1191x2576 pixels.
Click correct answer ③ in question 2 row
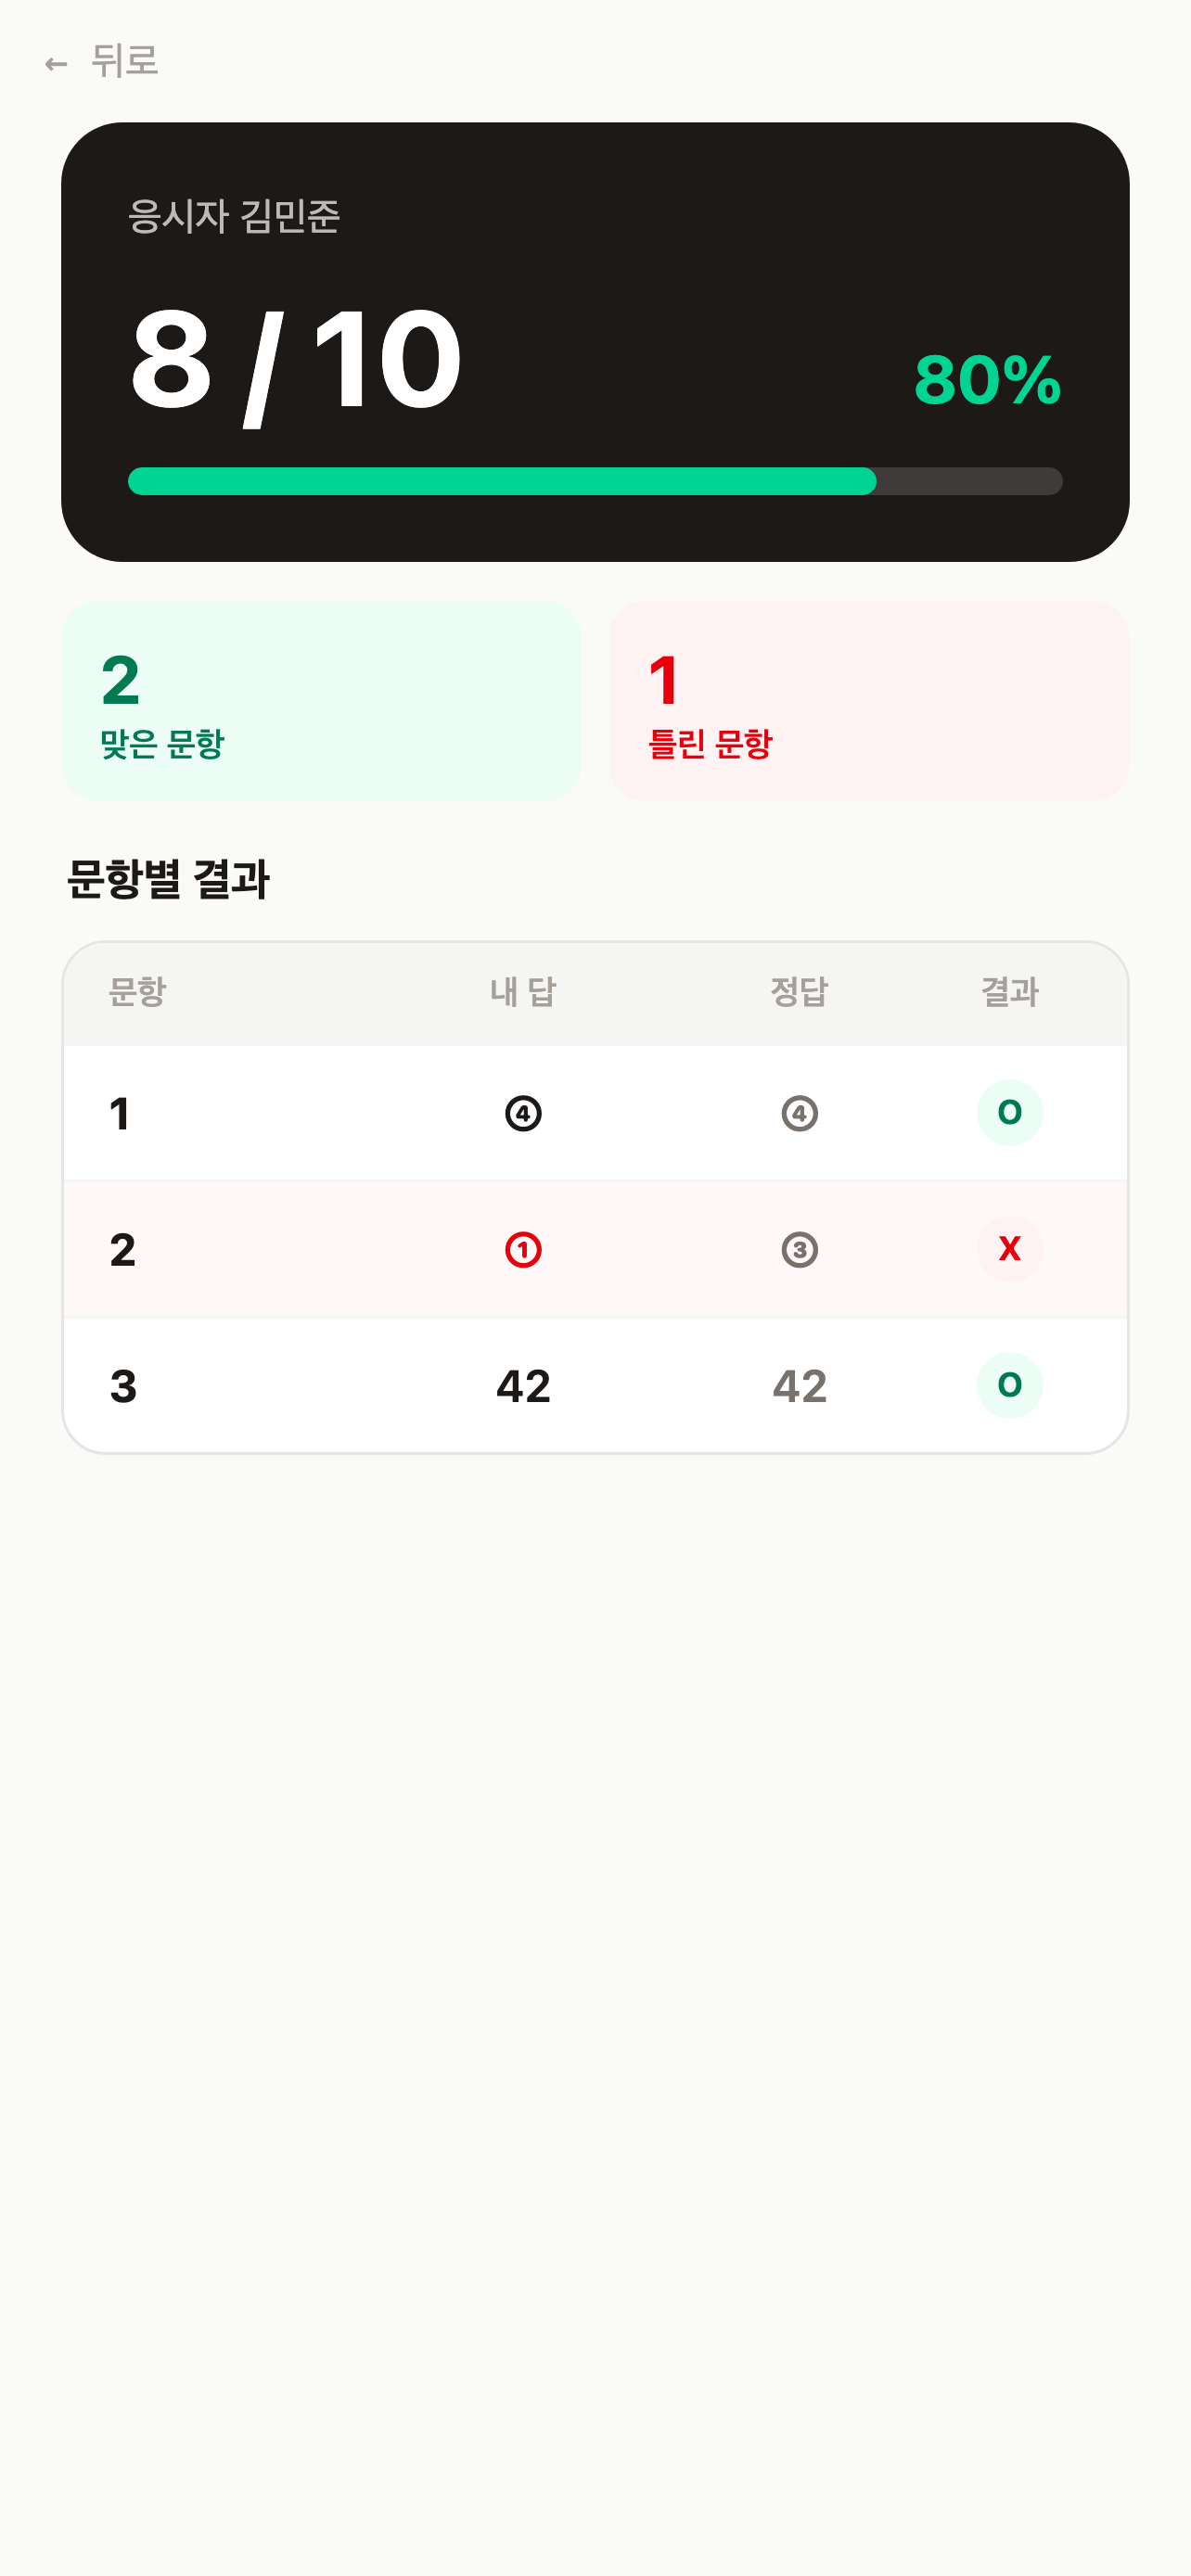[799, 1249]
